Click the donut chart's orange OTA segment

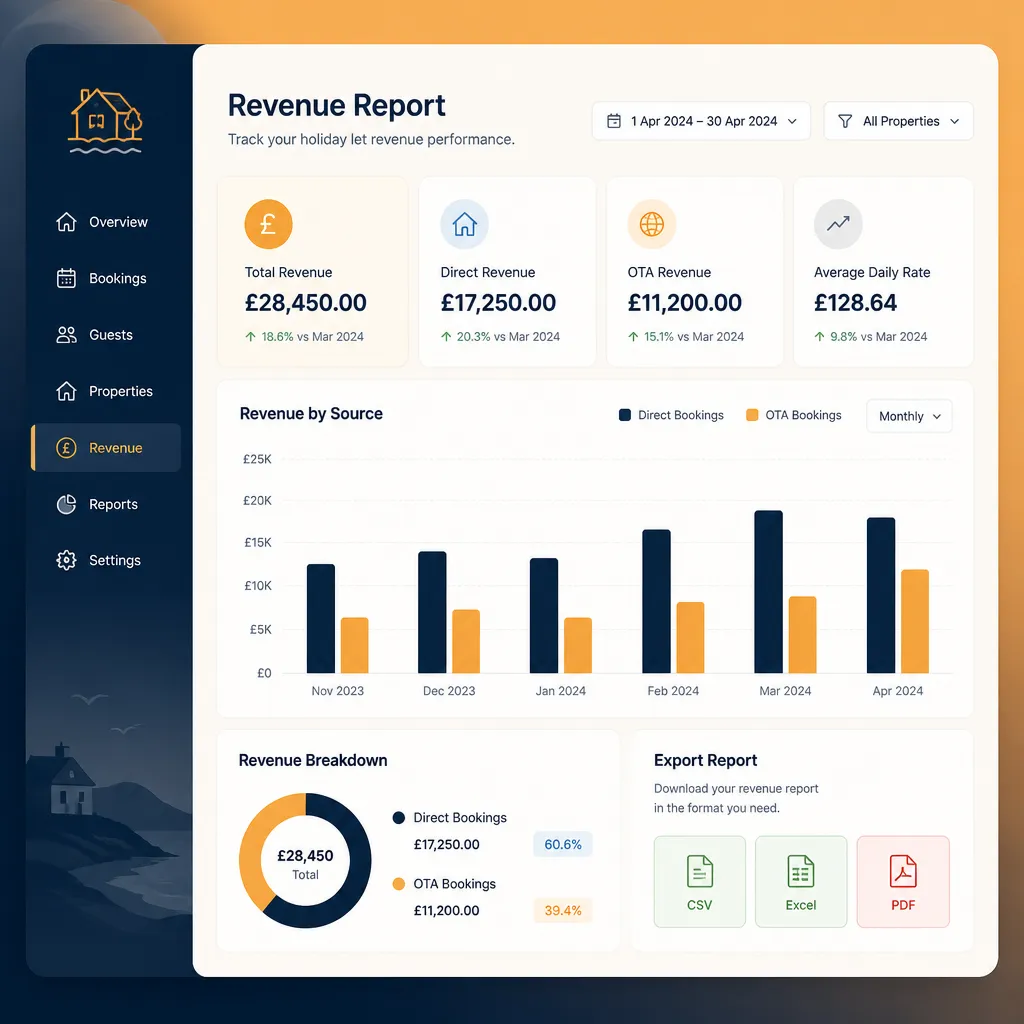click(x=251, y=849)
